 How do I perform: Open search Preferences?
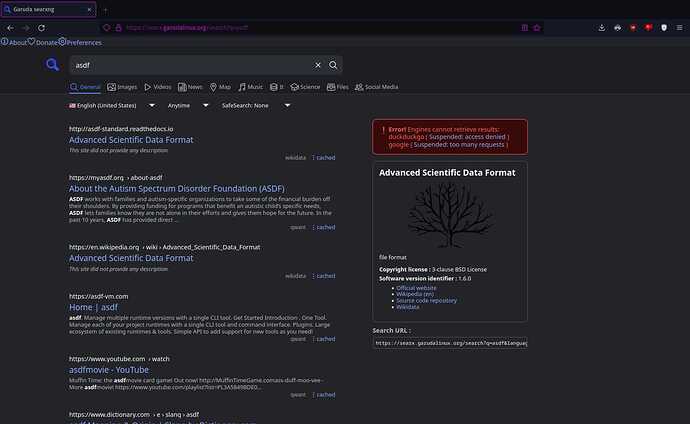pyautogui.click(x=80, y=42)
